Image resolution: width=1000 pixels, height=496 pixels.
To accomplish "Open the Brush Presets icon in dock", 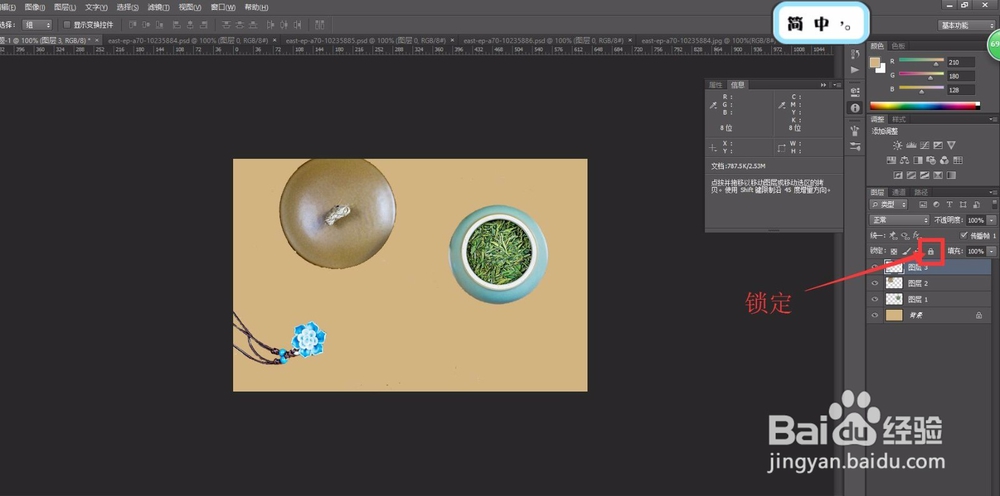I will click(855, 147).
